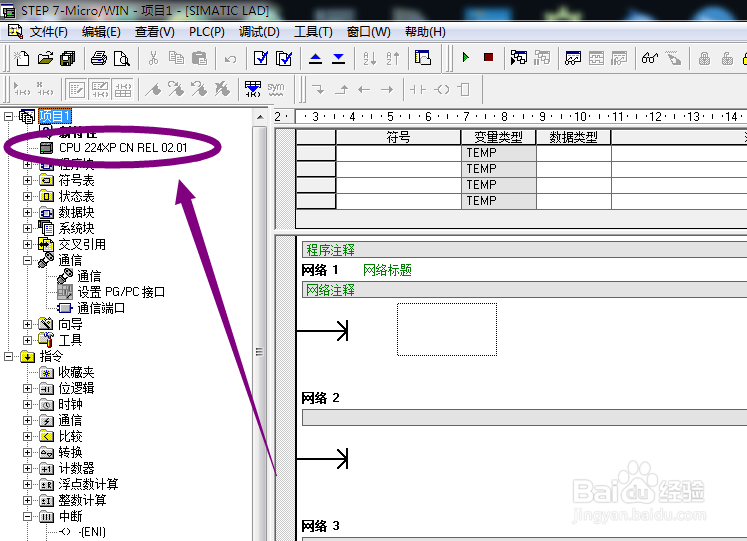Click the sym symbol table icon
This screenshot has height=541, width=747.
[276, 89]
